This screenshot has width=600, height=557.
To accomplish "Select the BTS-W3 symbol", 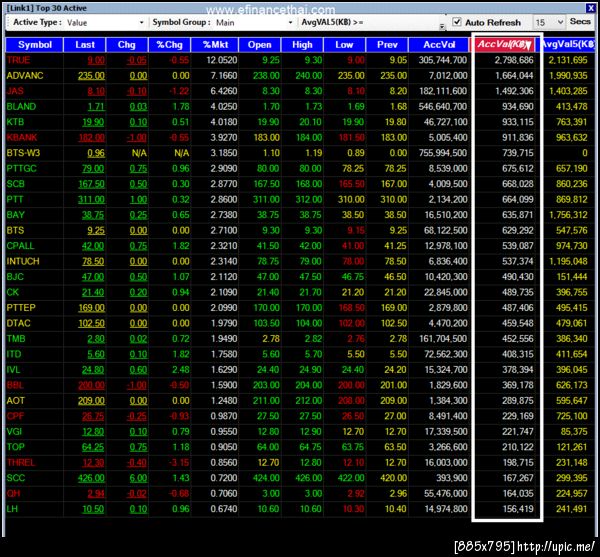I will tap(23, 153).
